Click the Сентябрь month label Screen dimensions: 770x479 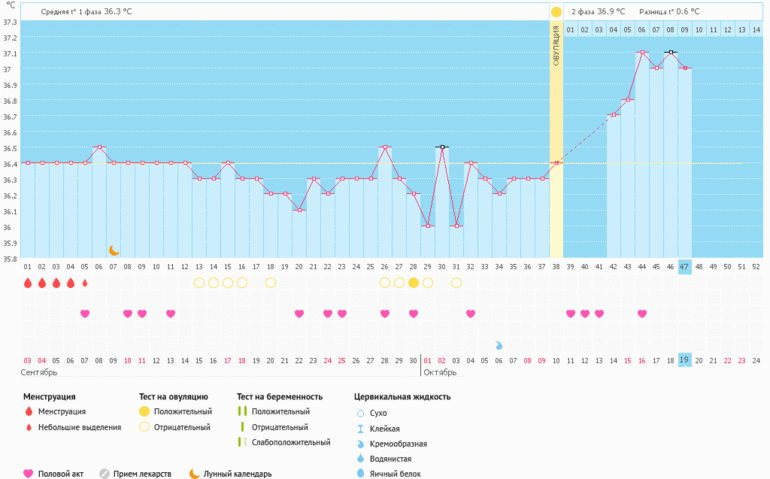pos(40,372)
